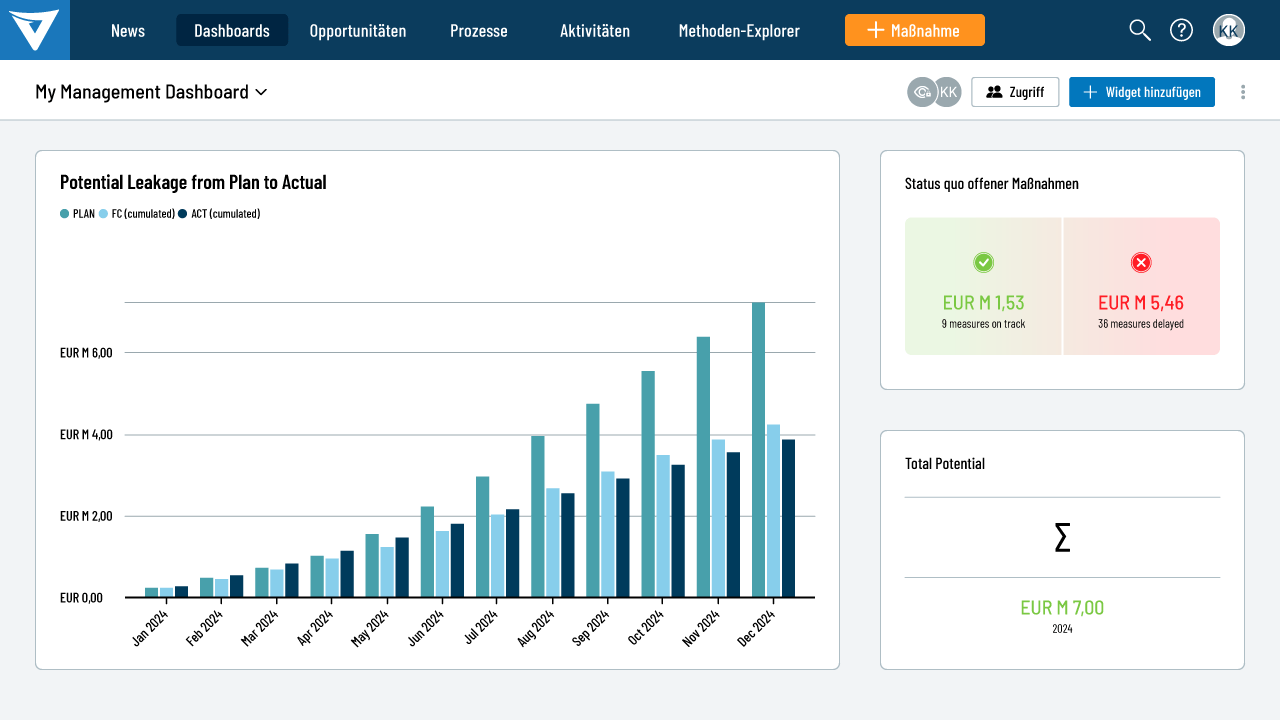1280x720 pixels.
Task: Toggle the PLAN series in chart legend
Action: tap(78, 213)
